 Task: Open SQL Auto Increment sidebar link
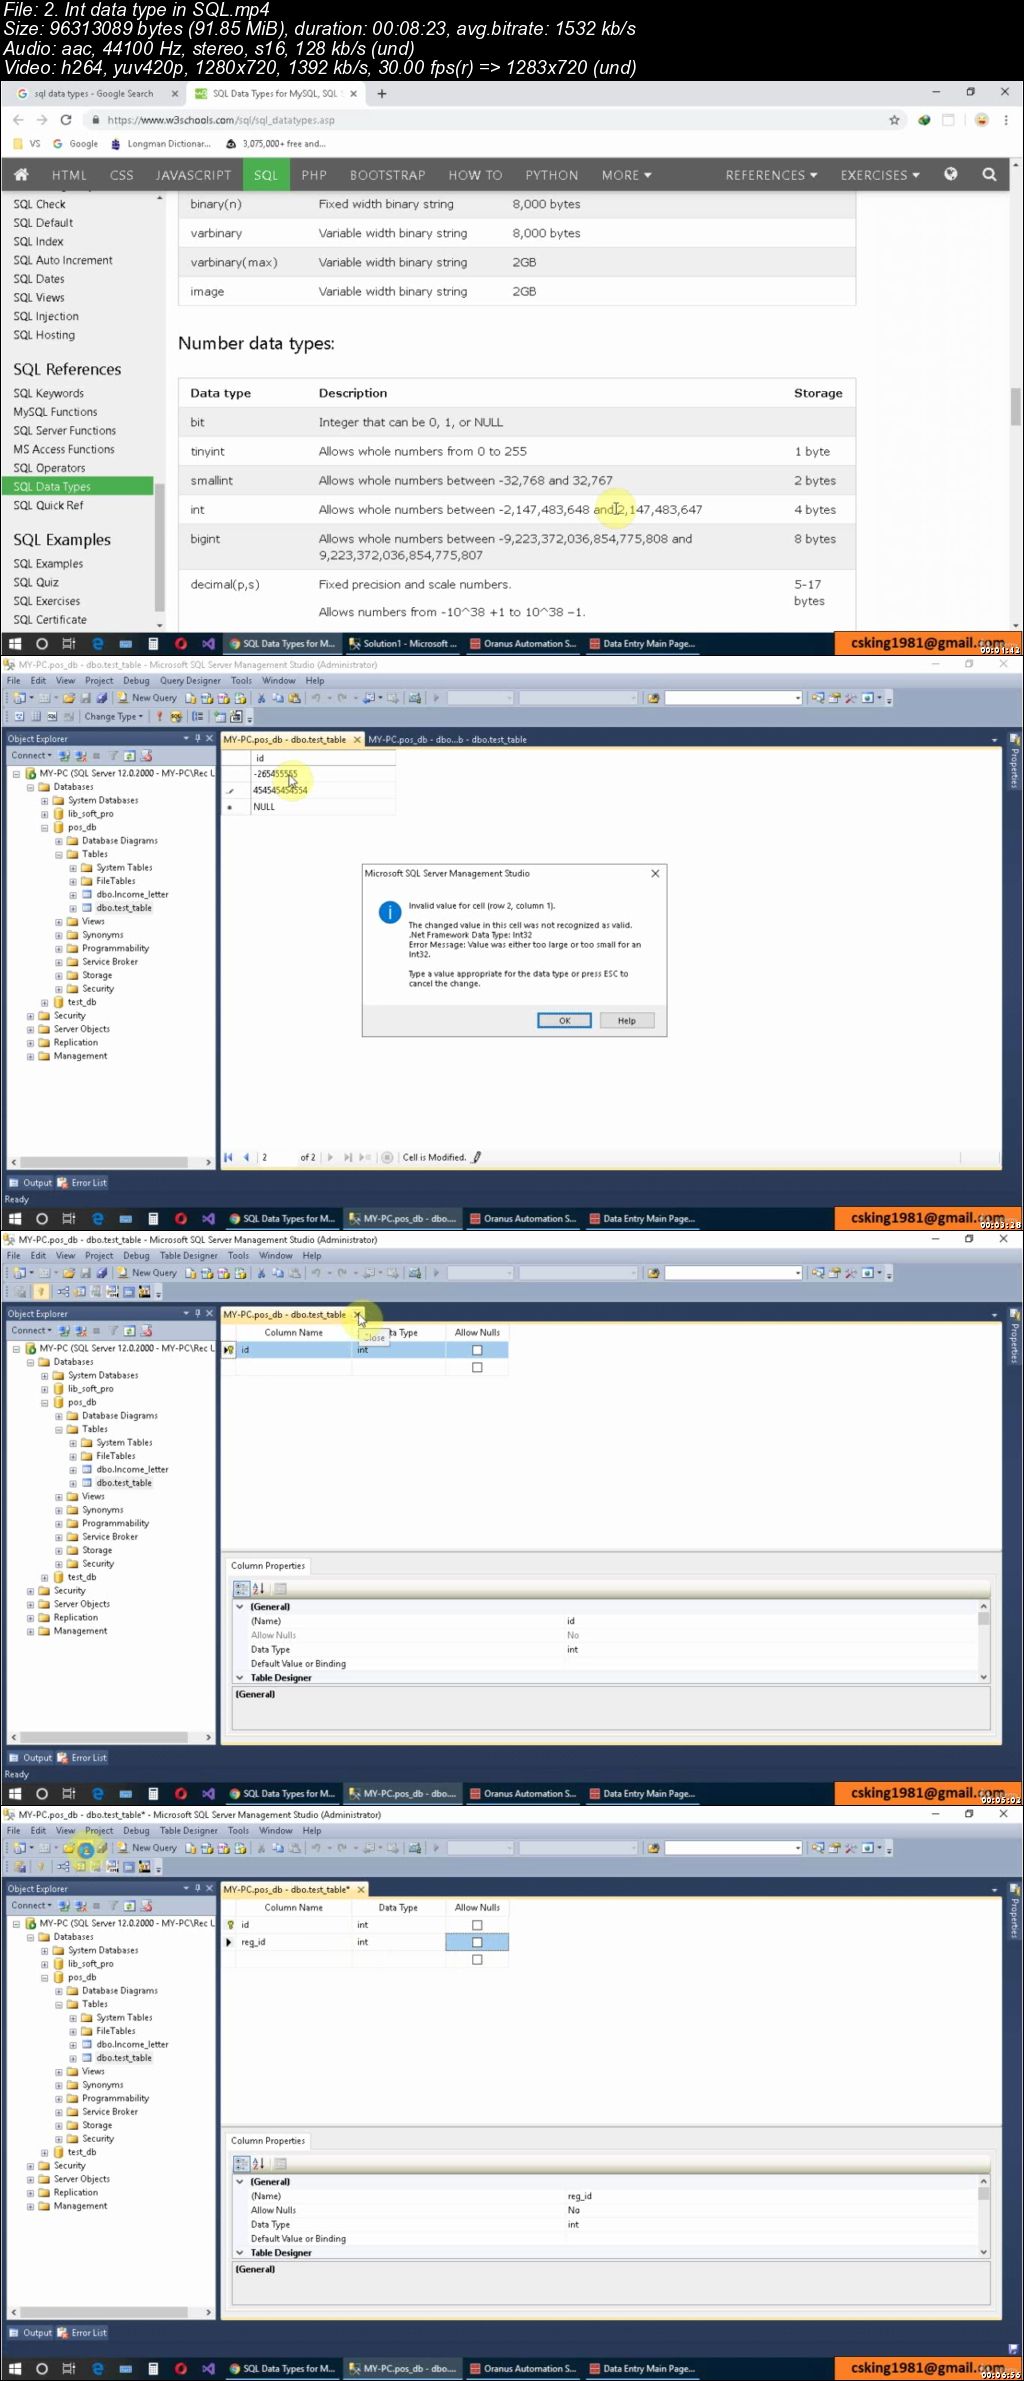click(62, 260)
